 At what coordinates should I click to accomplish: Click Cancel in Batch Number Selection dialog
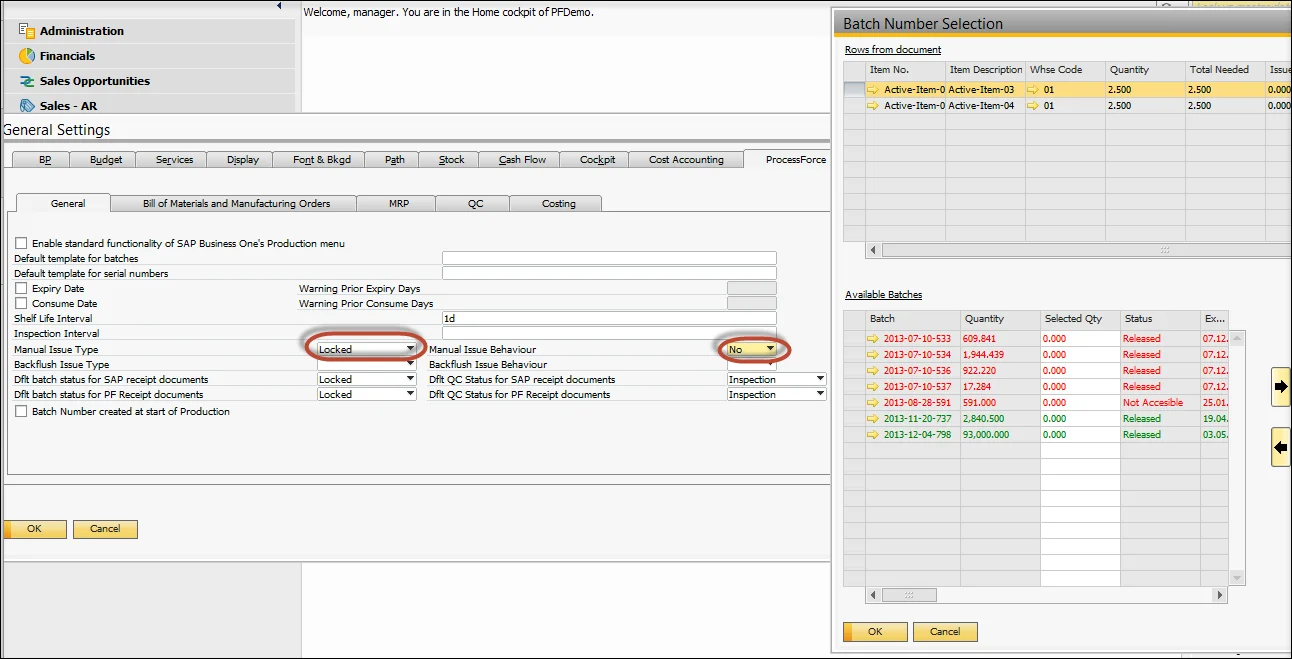(x=944, y=632)
